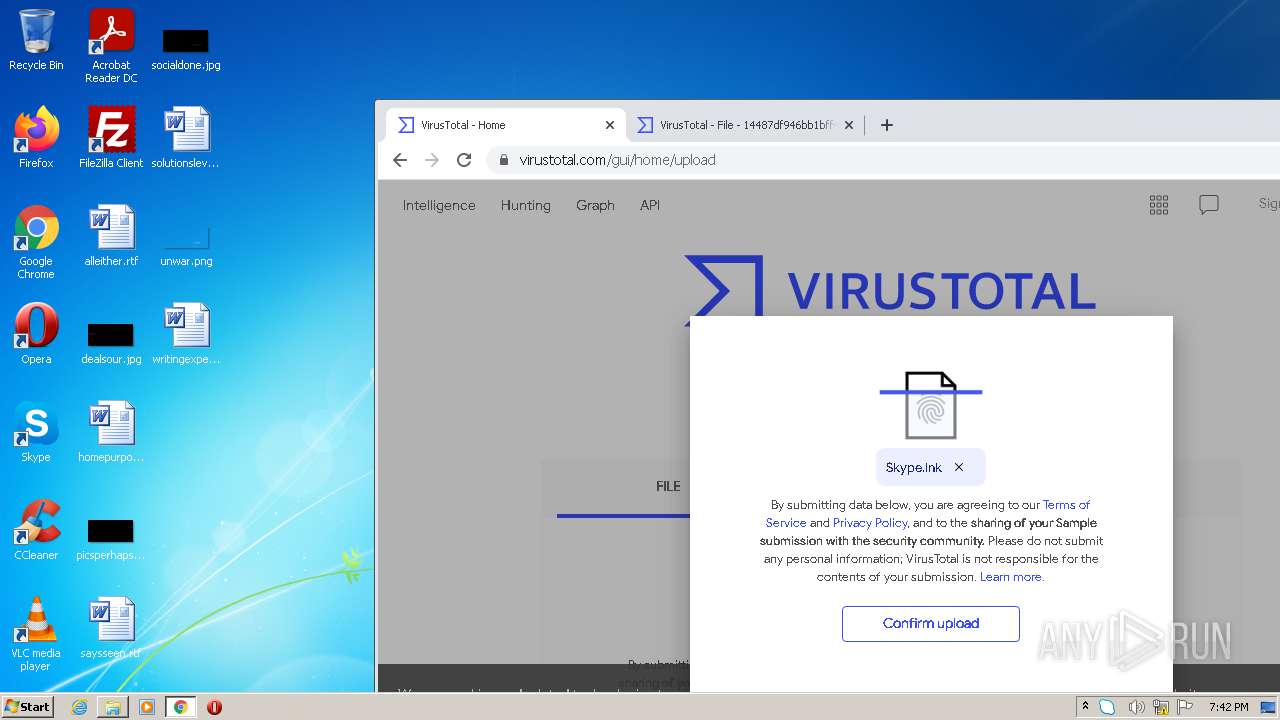Screen dimensions: 1280x720
Task: Launch Skype desktop shortcut
Action: tap(36, 432)
